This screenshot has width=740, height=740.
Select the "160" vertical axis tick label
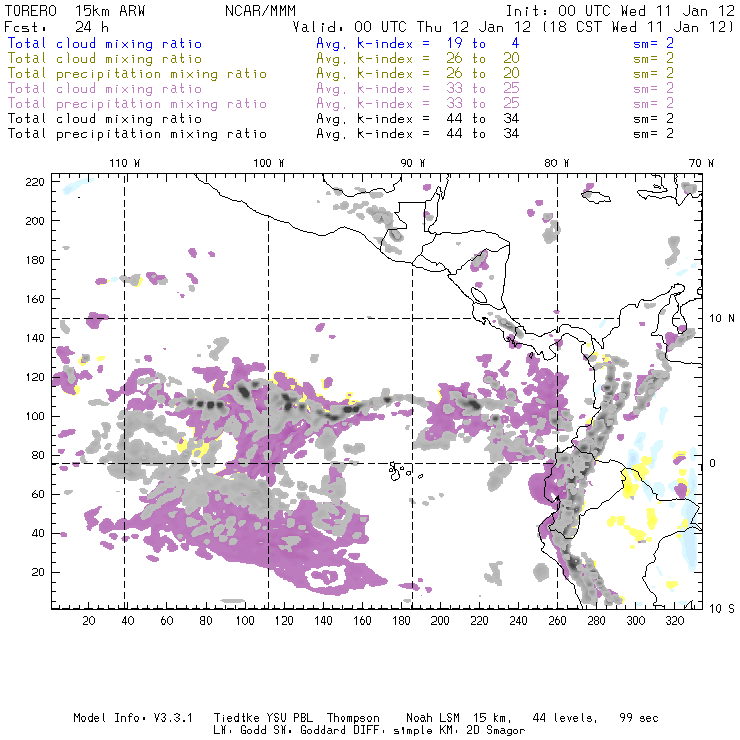[35, 299]
